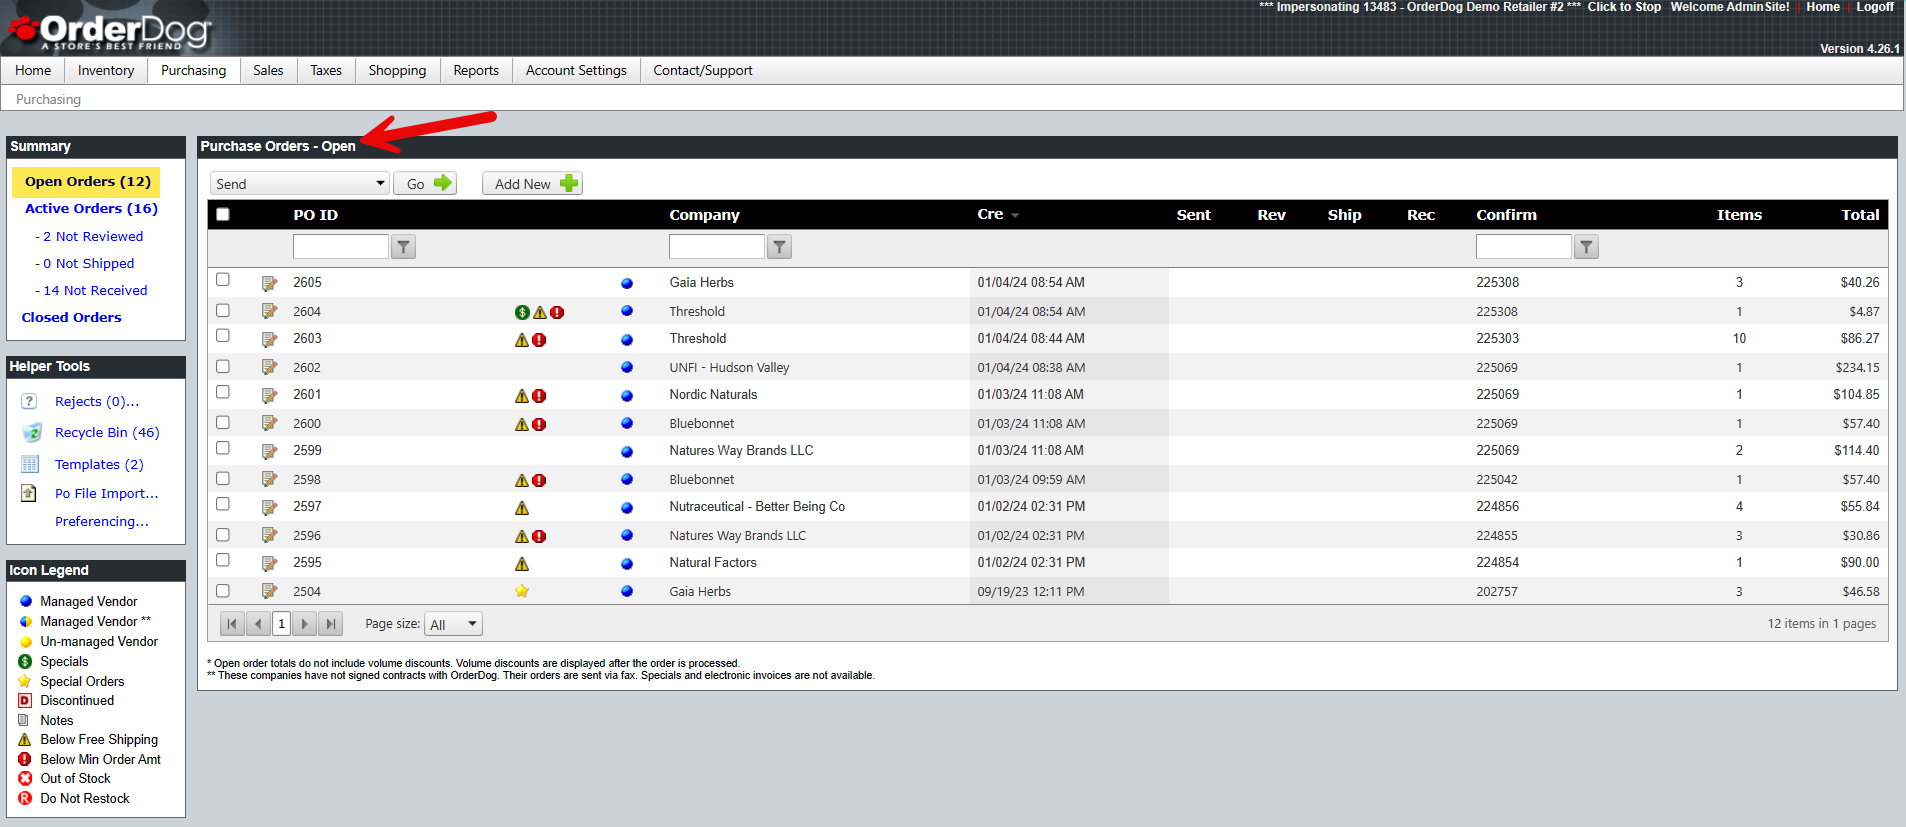
Task: Click the Shopping menu
Action: click(397, 70)
